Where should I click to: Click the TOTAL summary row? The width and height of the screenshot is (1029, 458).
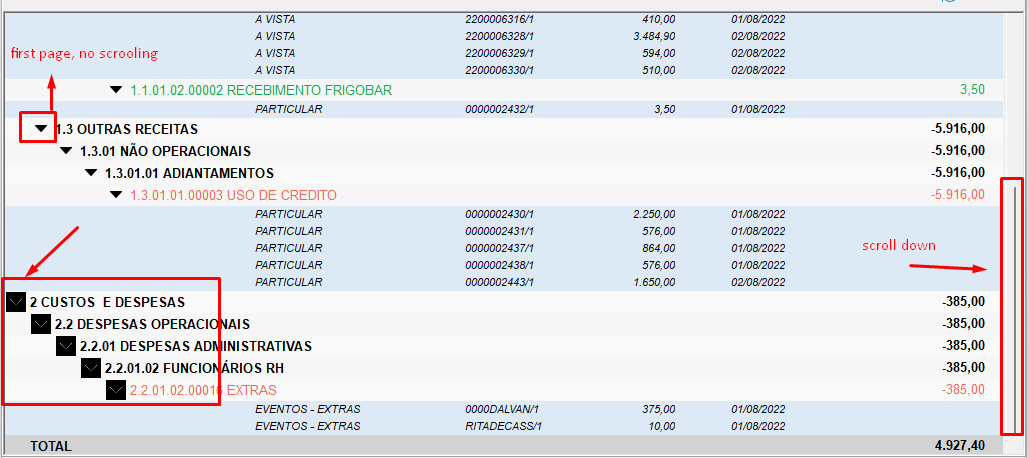500,445
